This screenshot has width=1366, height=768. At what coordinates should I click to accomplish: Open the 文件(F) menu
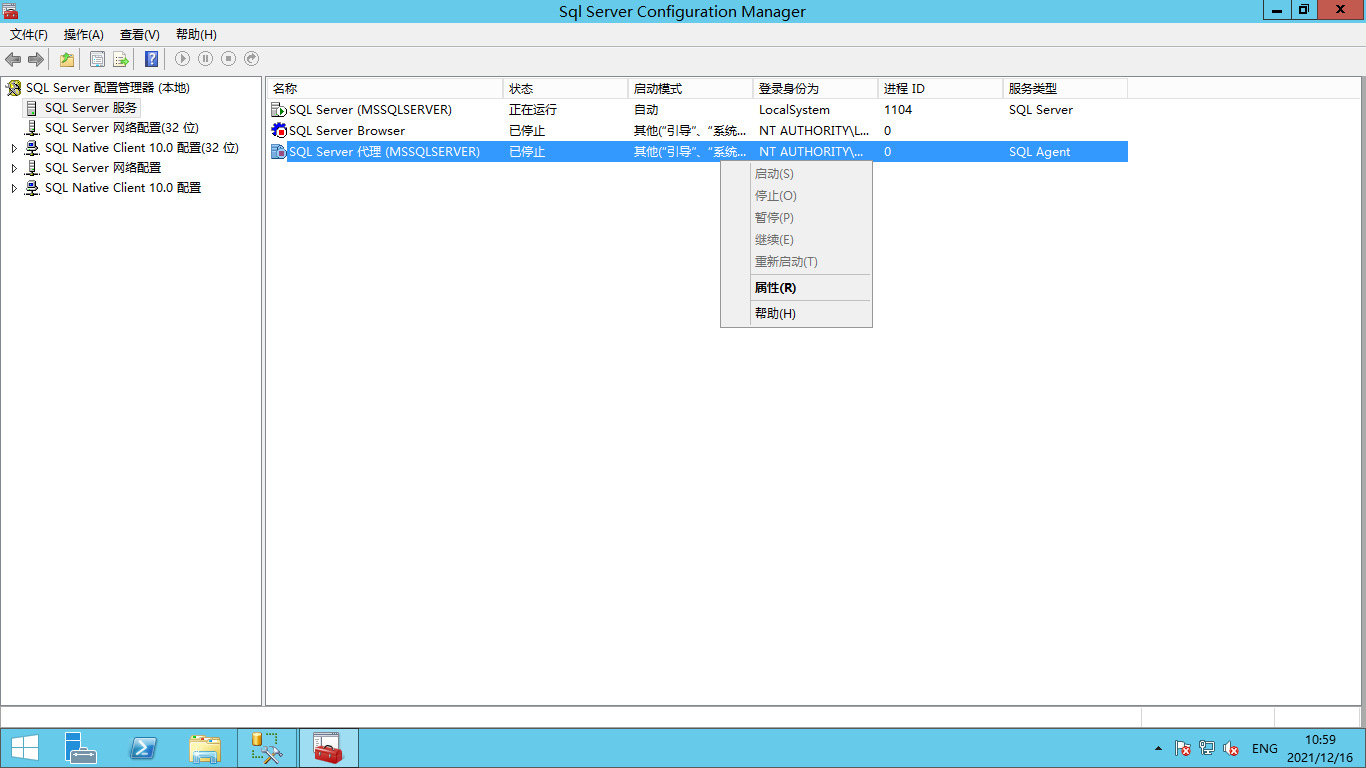pos(29,35)
